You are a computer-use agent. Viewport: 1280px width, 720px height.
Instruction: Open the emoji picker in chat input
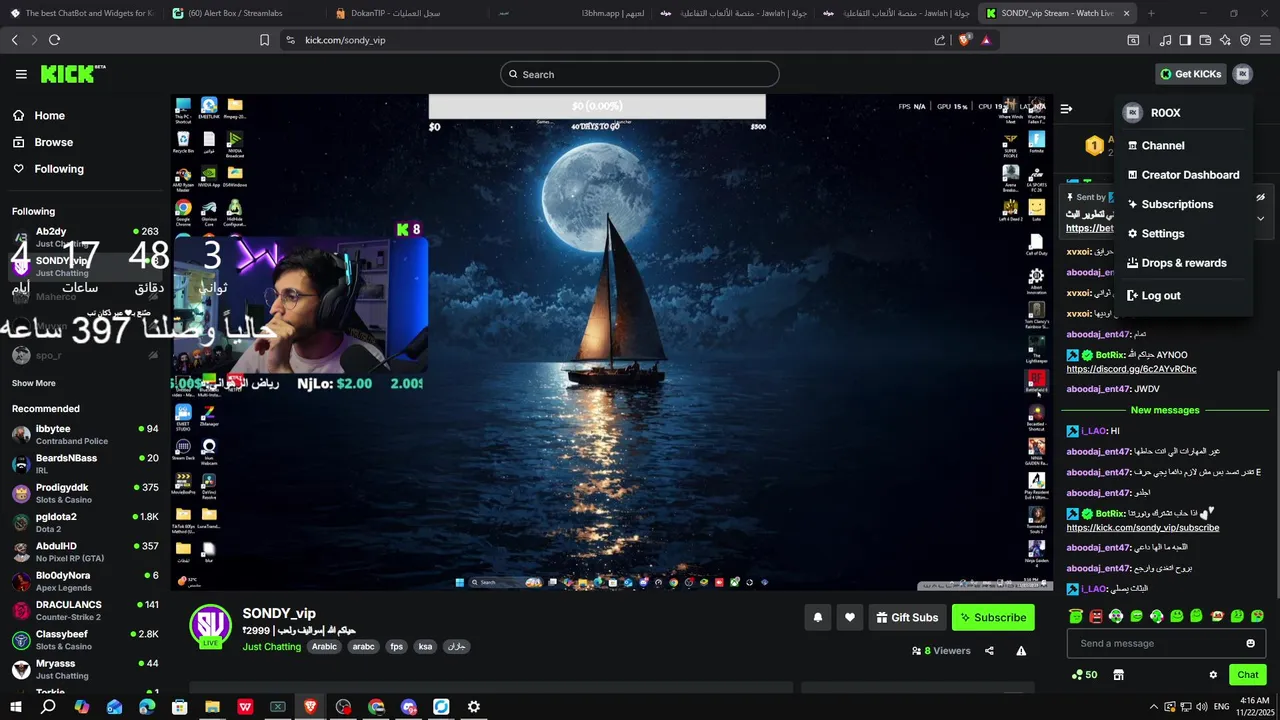pos(1250,643)
